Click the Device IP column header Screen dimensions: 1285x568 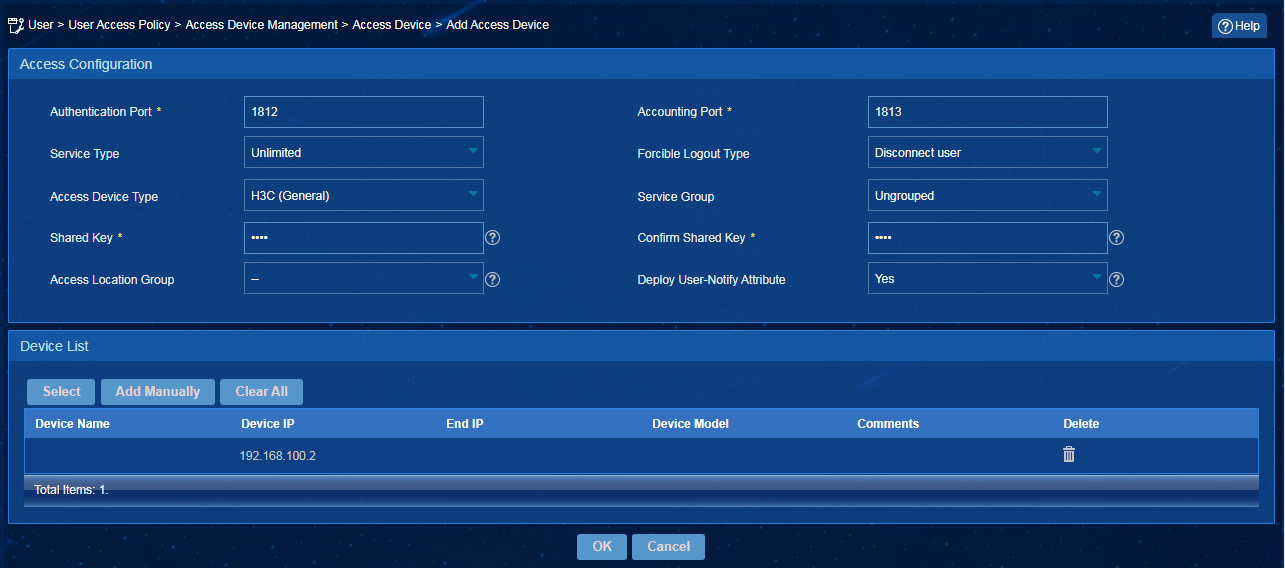(267, 424)
